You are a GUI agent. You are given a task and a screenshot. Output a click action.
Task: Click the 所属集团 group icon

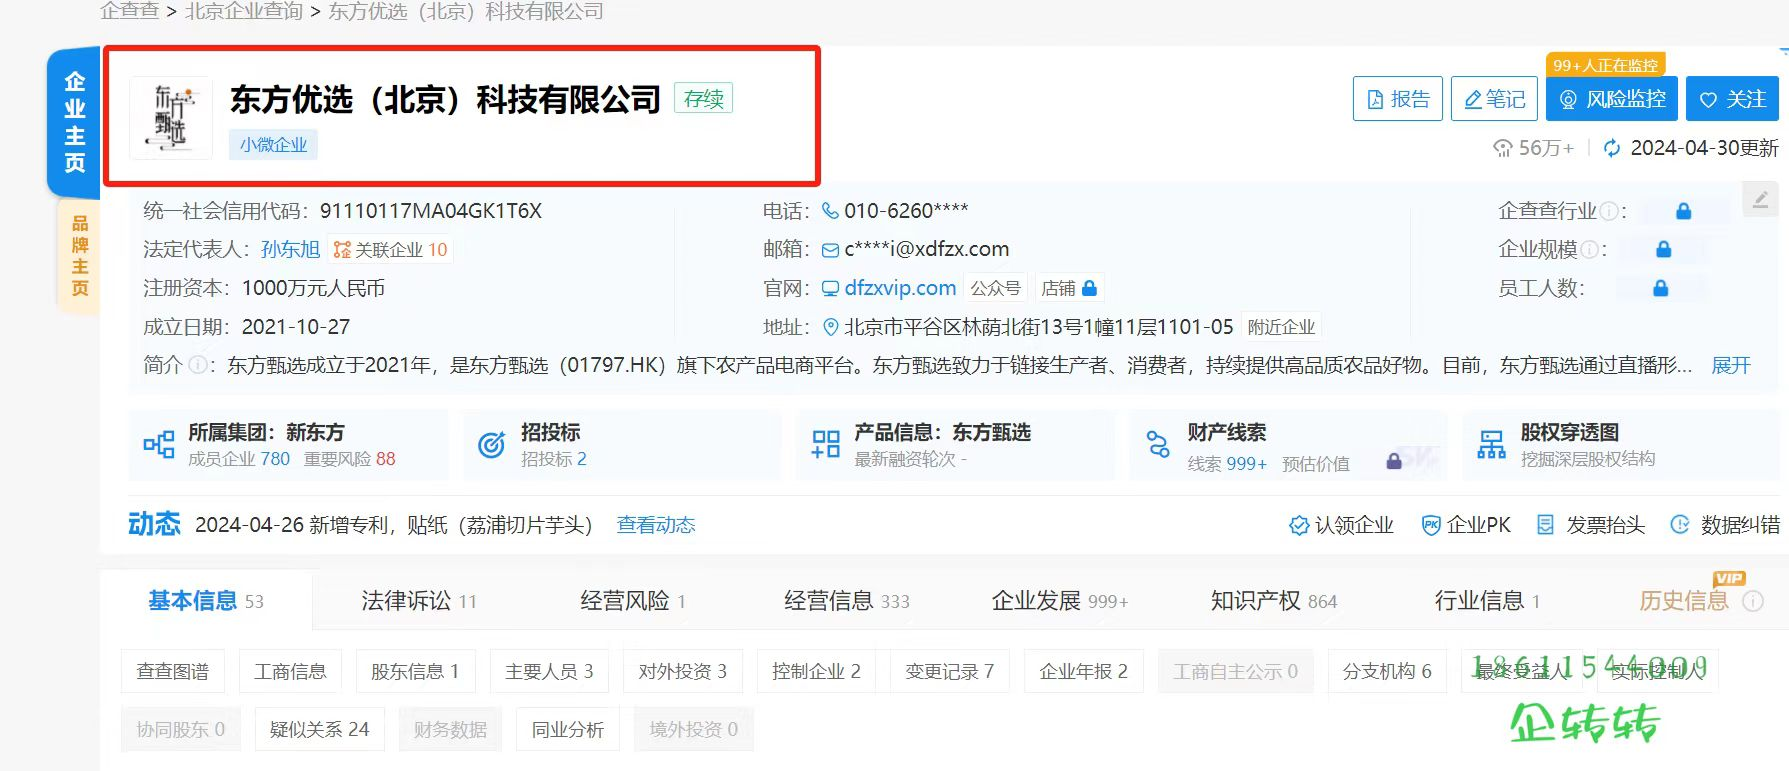(159, 444)
